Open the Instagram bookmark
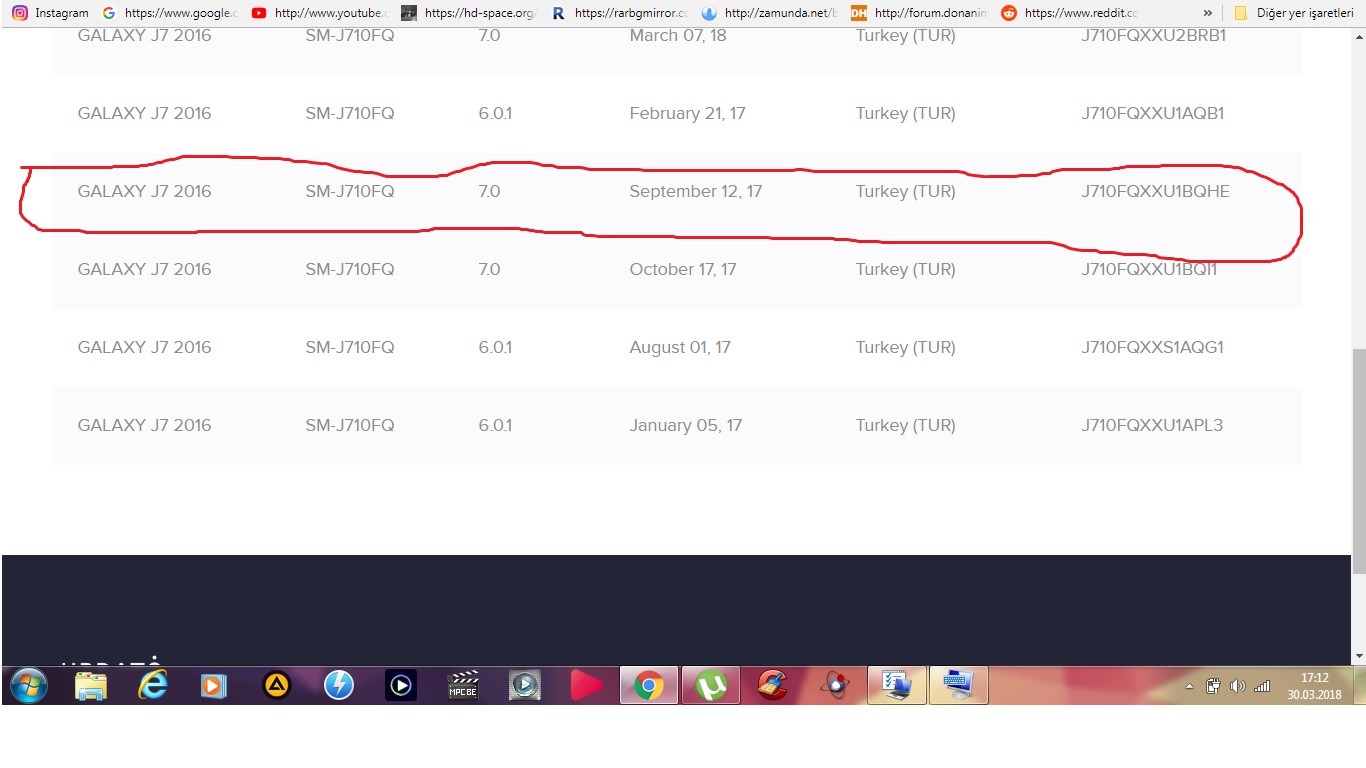The width and height of the screenshot is (1366, 768). (50, 13)
